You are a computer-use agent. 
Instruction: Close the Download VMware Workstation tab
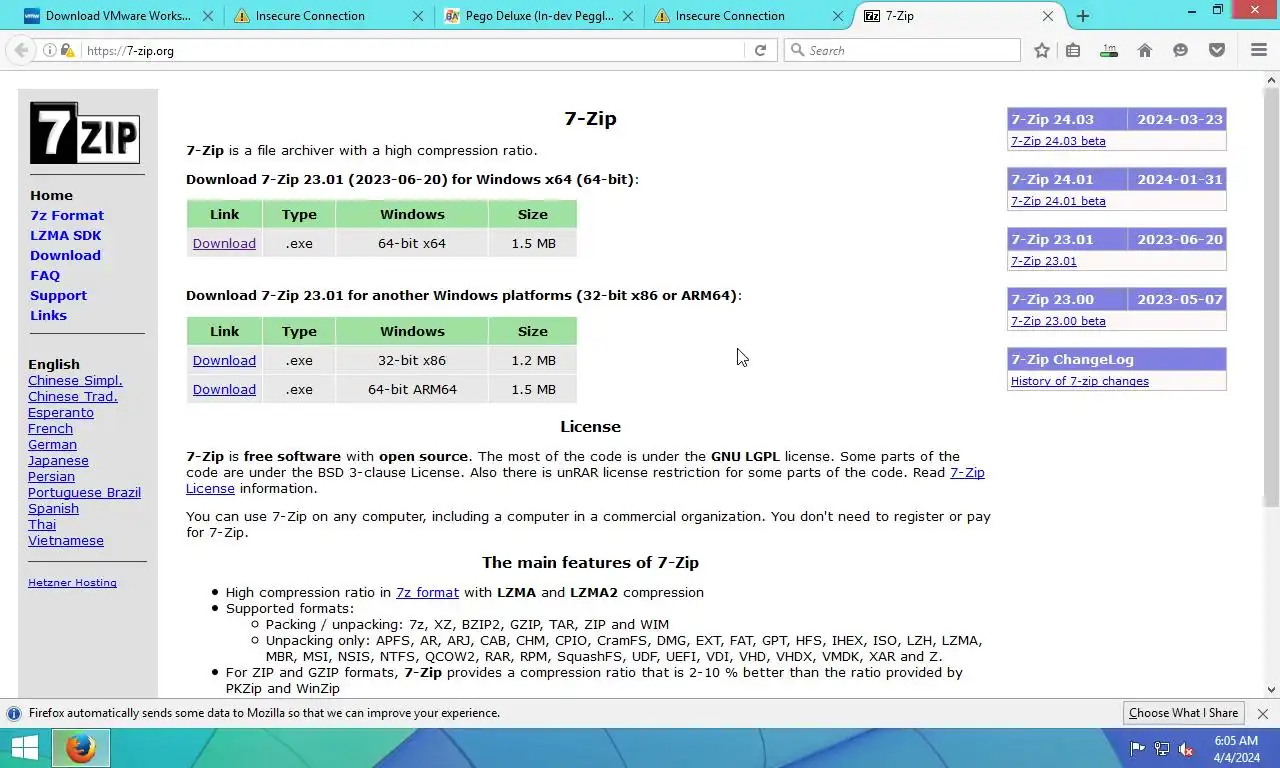[x=208, y=16]
